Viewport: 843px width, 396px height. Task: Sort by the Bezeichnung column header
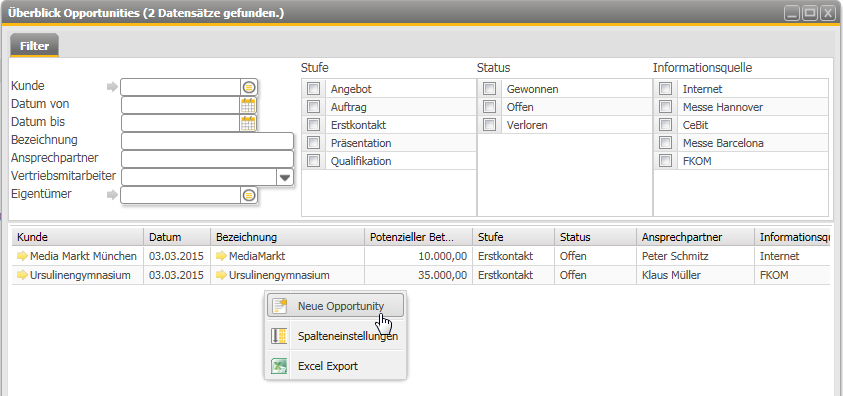pos(287,237)
